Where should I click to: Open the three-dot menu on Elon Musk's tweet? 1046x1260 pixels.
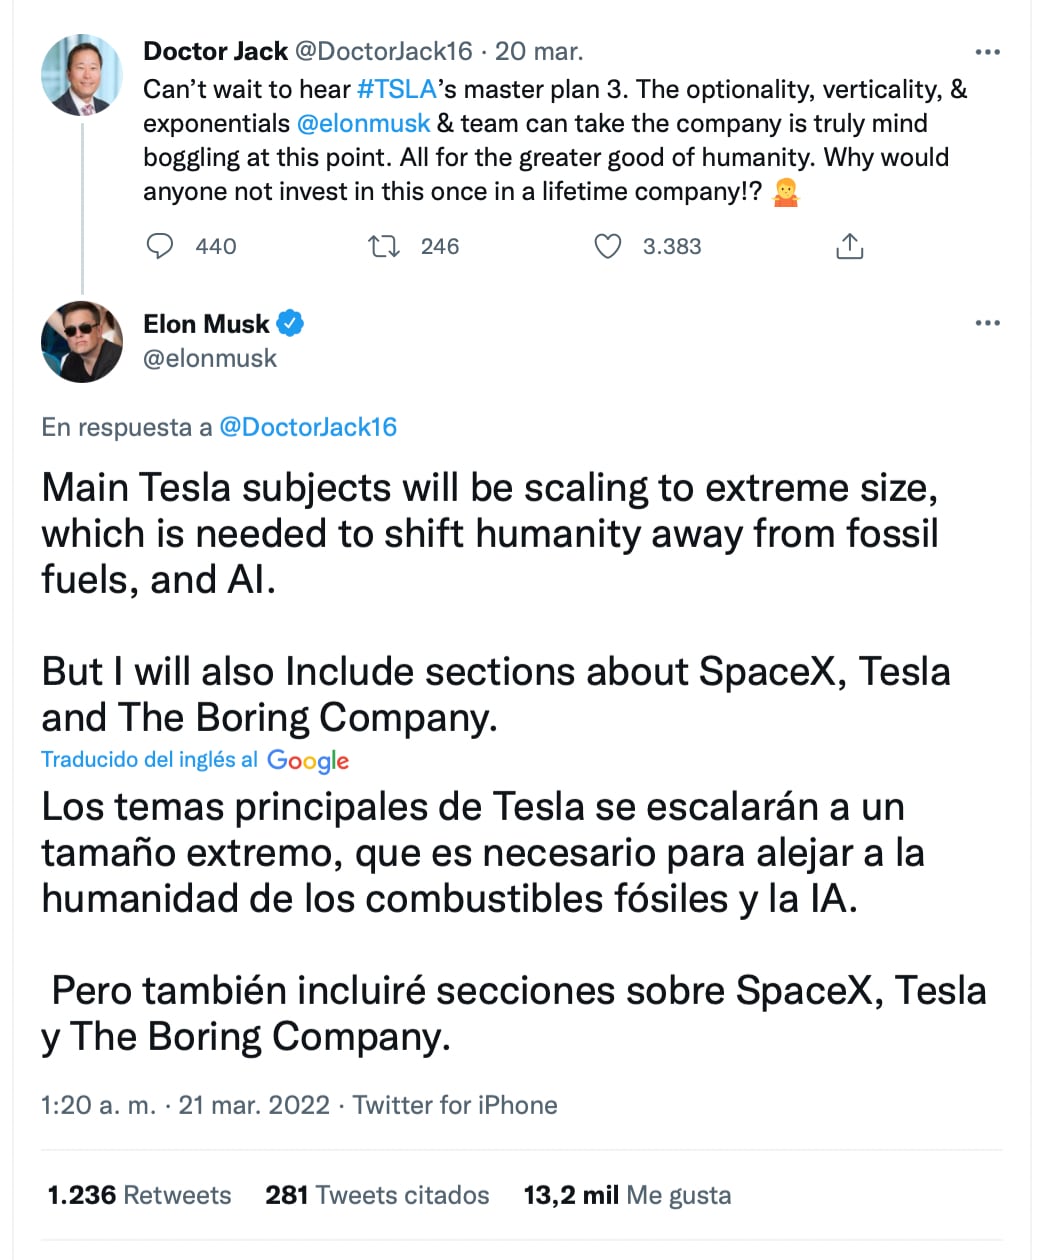(987, 323)
